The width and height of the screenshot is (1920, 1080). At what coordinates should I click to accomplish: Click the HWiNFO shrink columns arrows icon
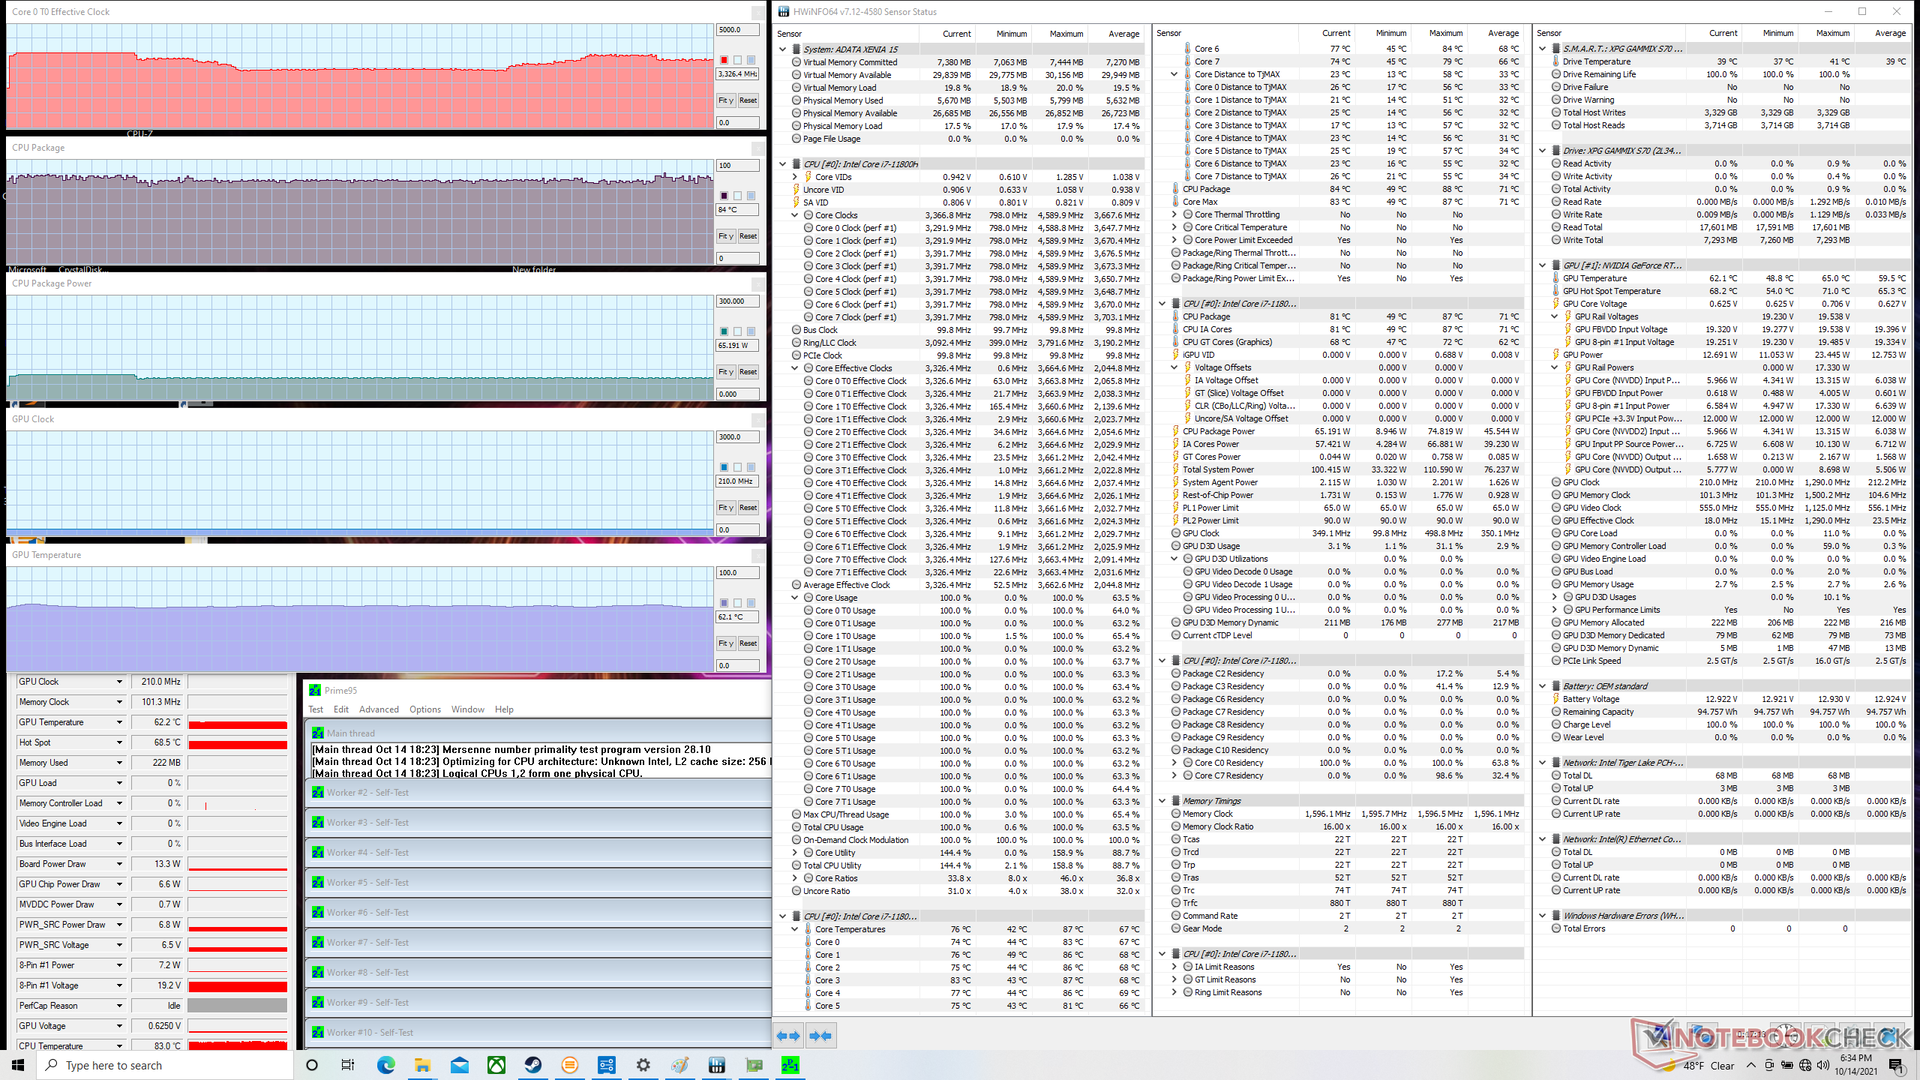(821, 1036)
